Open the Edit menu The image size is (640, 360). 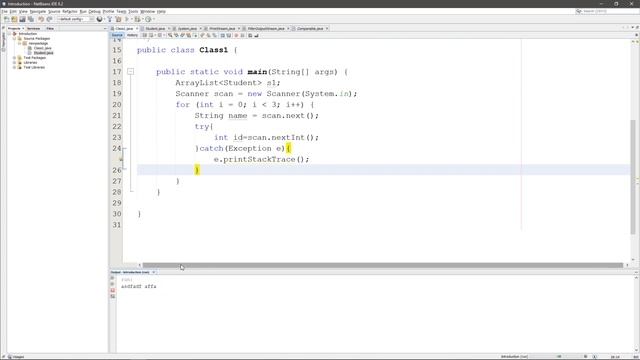pyautogui.click(x=13, y=11)
